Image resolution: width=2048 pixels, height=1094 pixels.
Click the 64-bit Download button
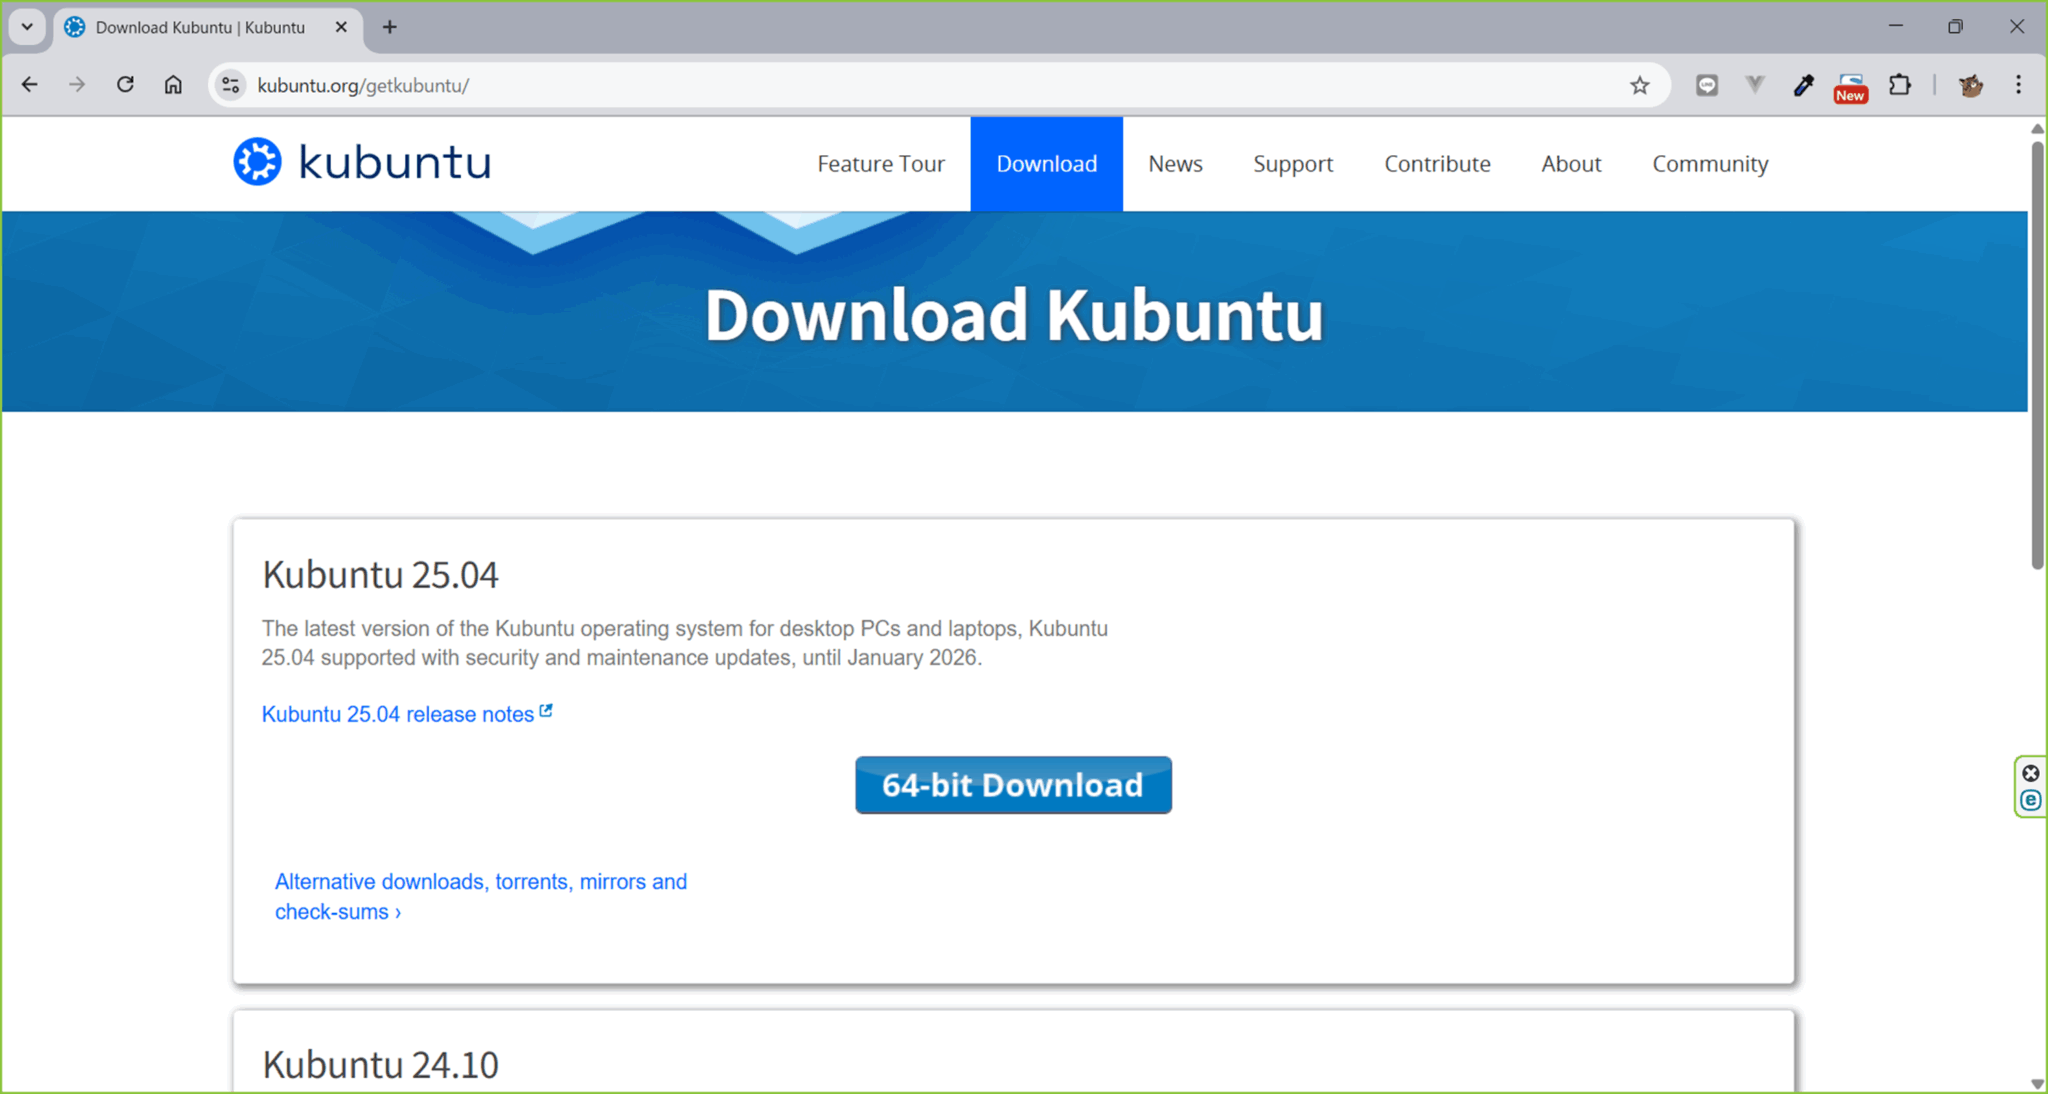pyautogui.click(x=1013, y=785)
